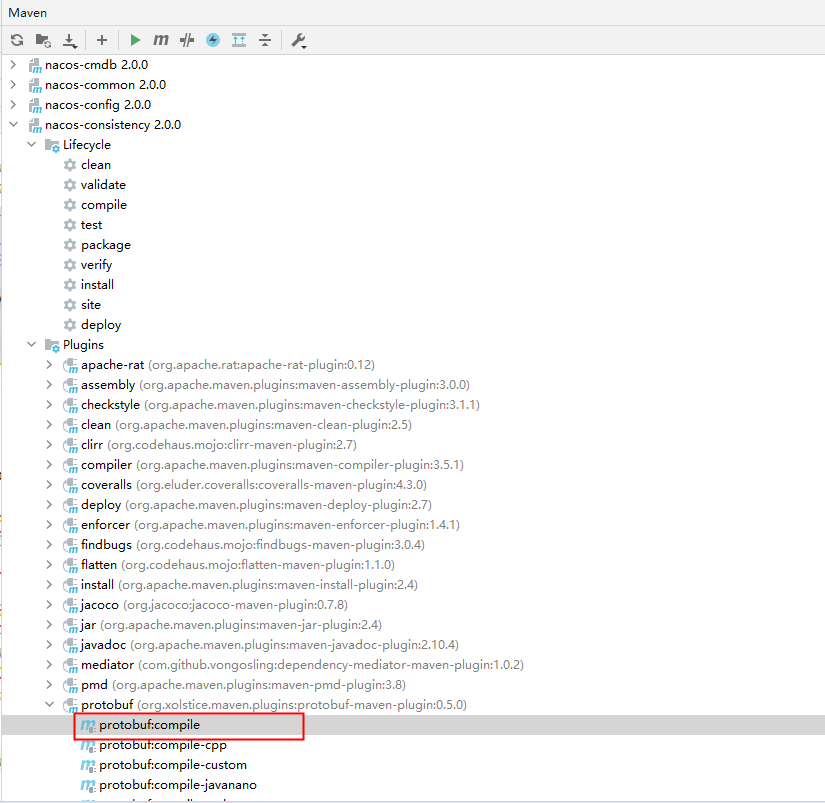
Task: Click the nacos-cmdb module icon
Action: point(35,66)
